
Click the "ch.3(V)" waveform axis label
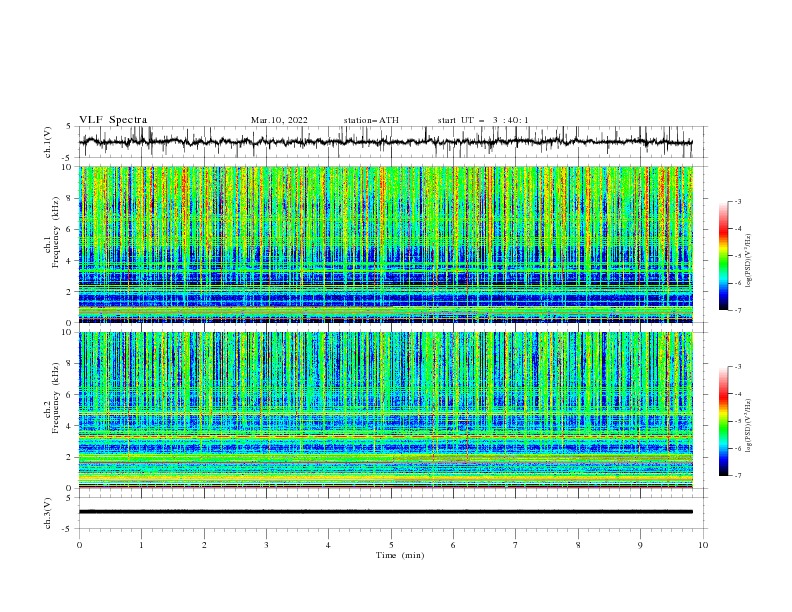(48, 513)
